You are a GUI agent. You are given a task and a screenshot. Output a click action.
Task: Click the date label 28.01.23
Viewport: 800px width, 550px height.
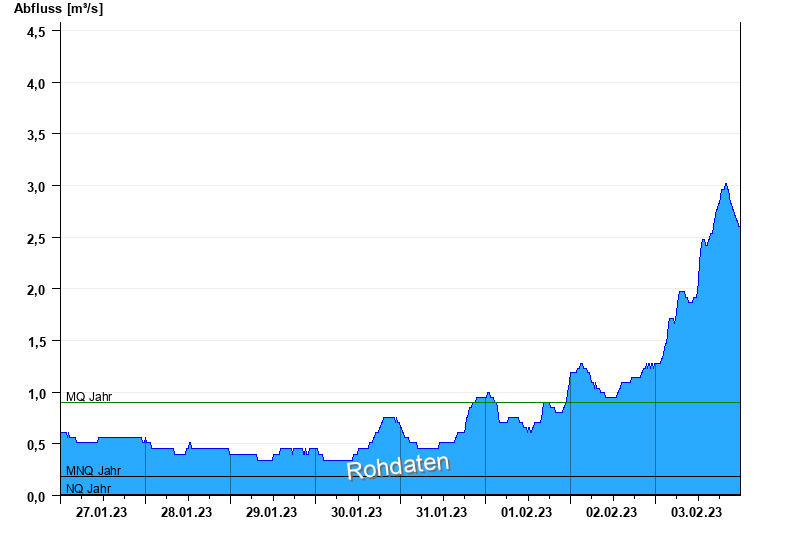pyautogui.click(x=186, y=512)
